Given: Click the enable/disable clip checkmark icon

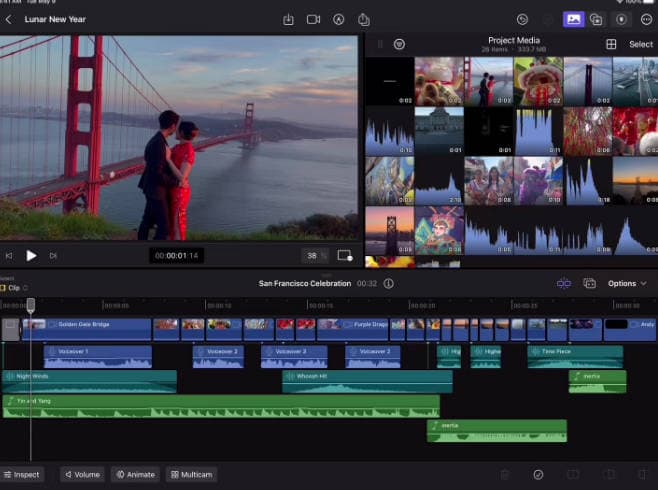Looking at the screenshot, I should pos(538,474).
